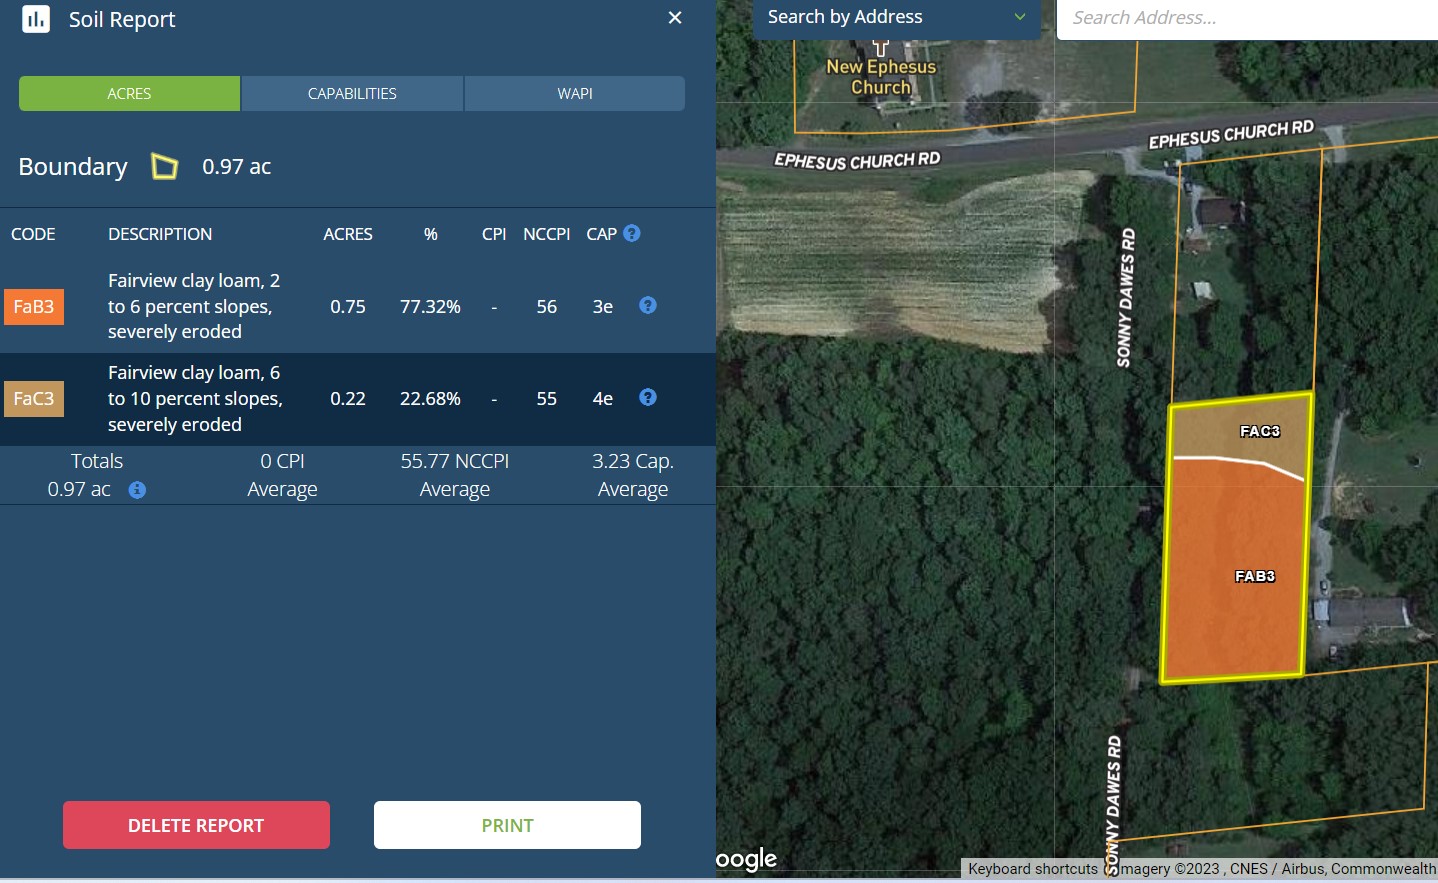Click the yellow boundary polygon icon
The height and width of the screenshot is (883, 1438).
(164, 166)
